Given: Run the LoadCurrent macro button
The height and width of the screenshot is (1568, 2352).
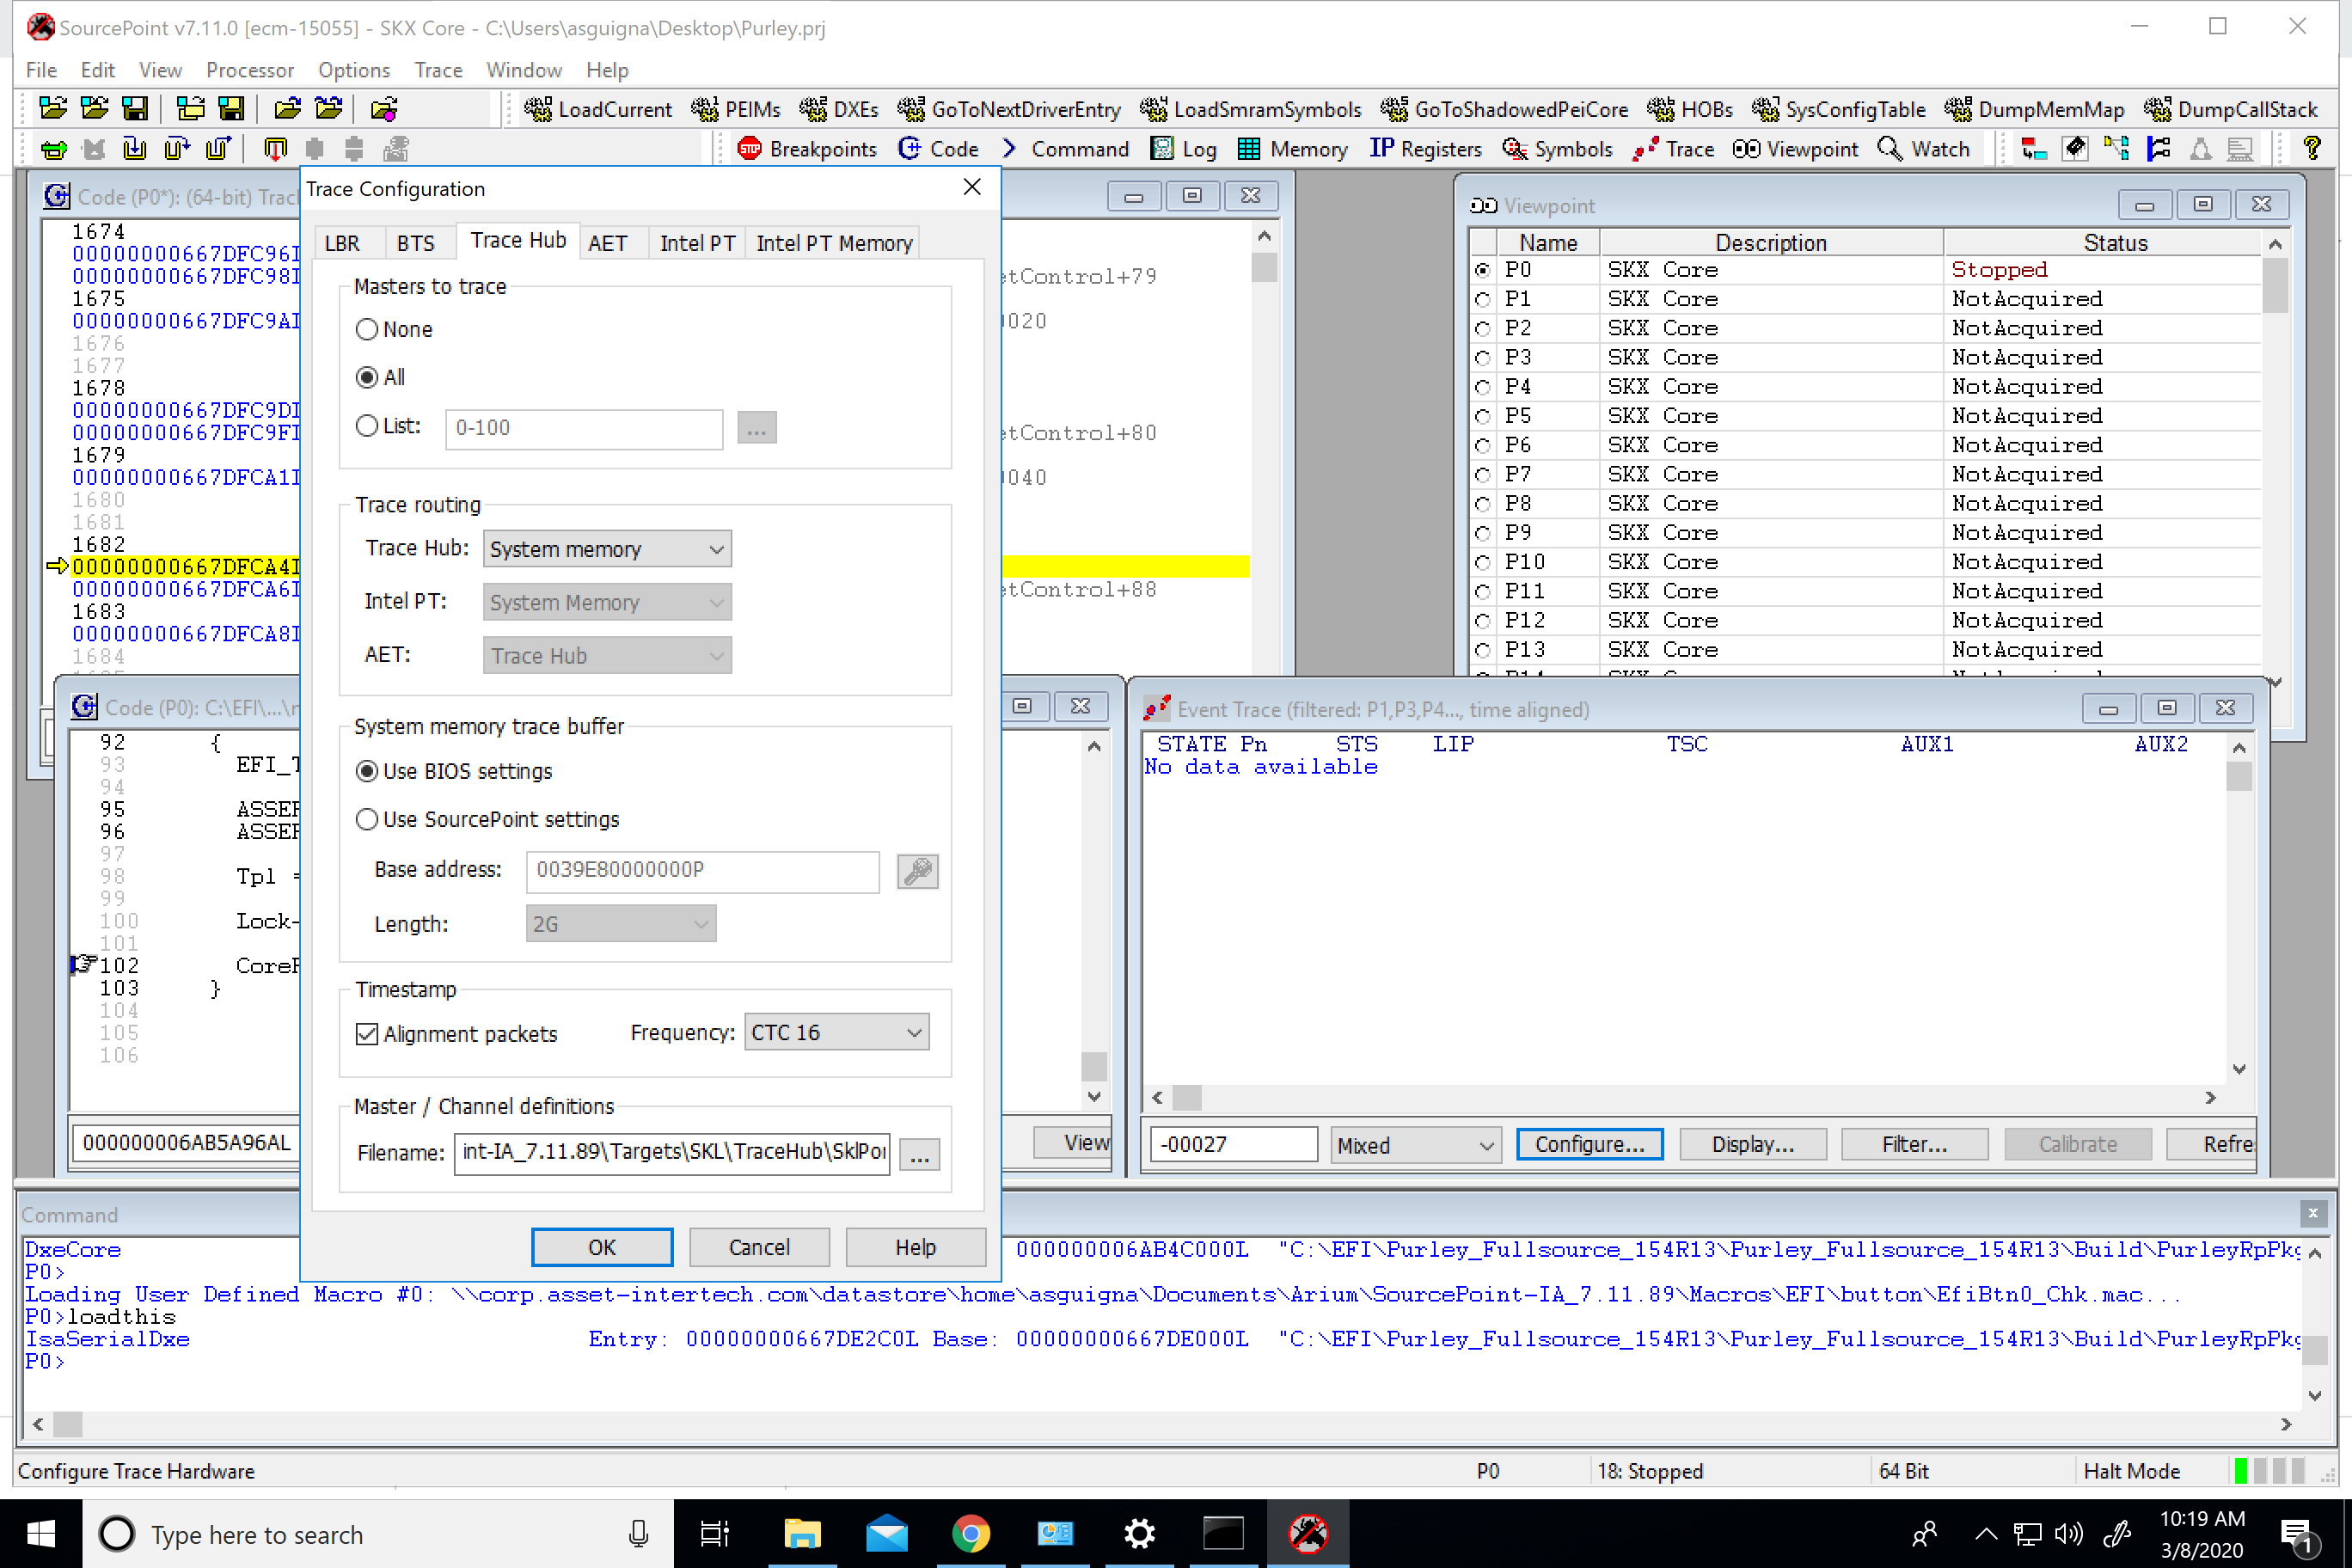Looking at the screenshot, I should (598, 109).
